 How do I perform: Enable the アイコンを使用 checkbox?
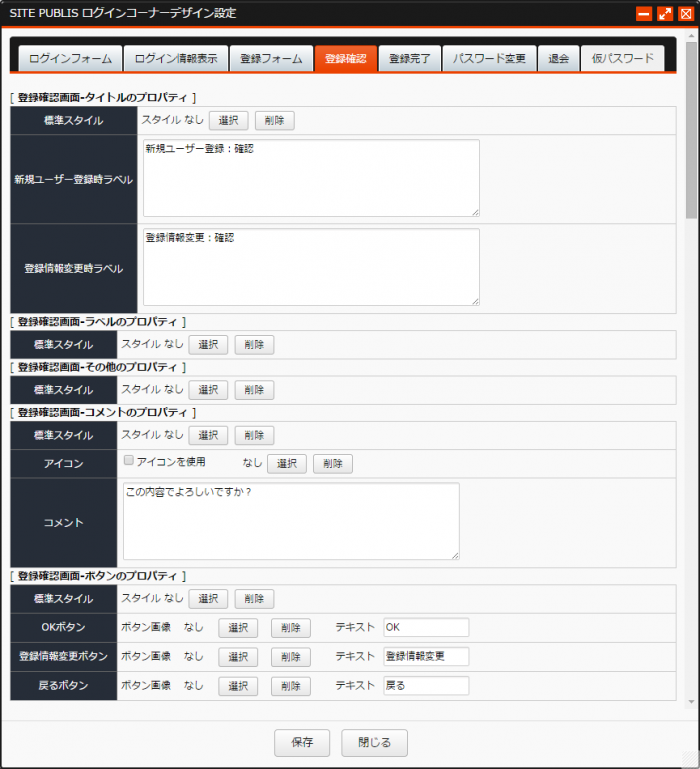click(x=129, y=461)
